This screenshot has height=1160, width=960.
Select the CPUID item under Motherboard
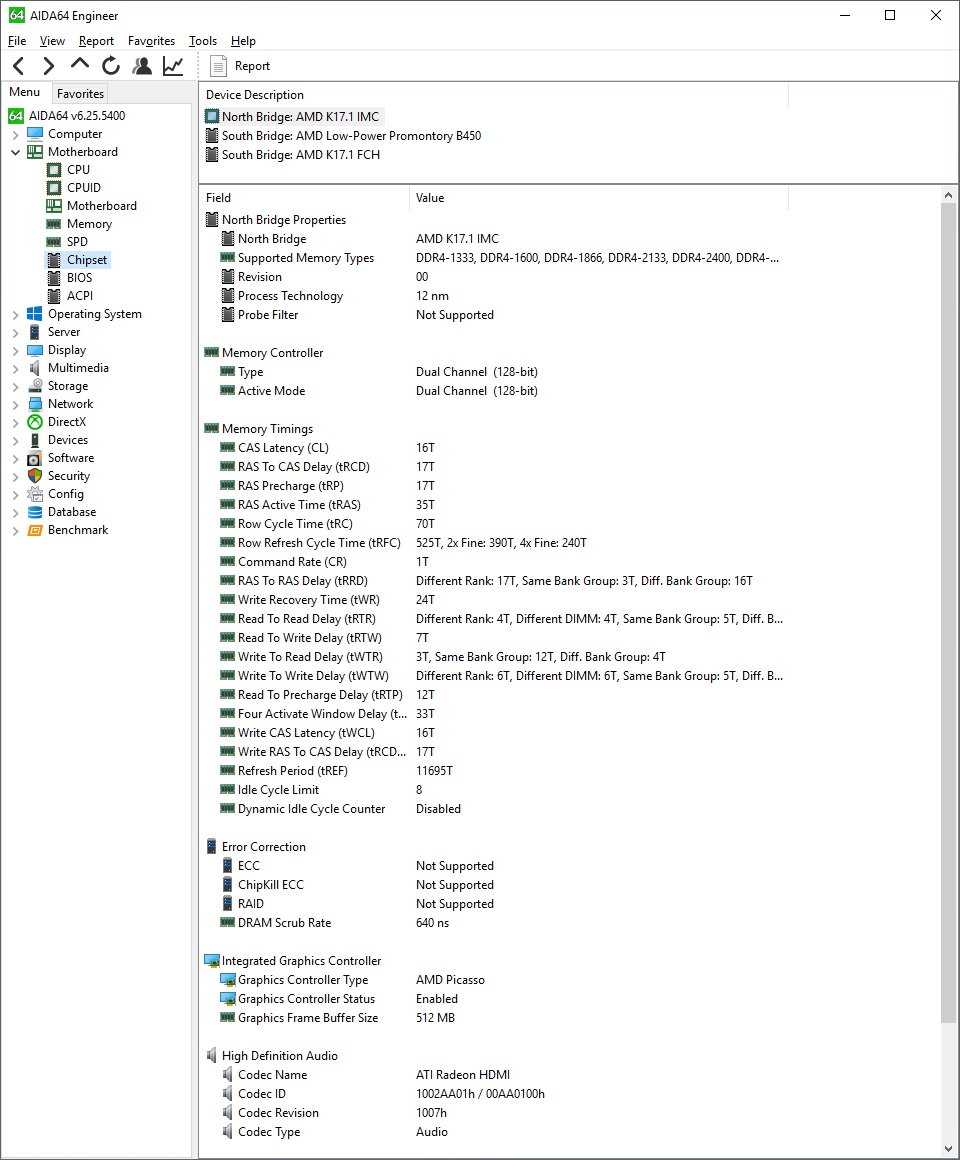point(83,188)
